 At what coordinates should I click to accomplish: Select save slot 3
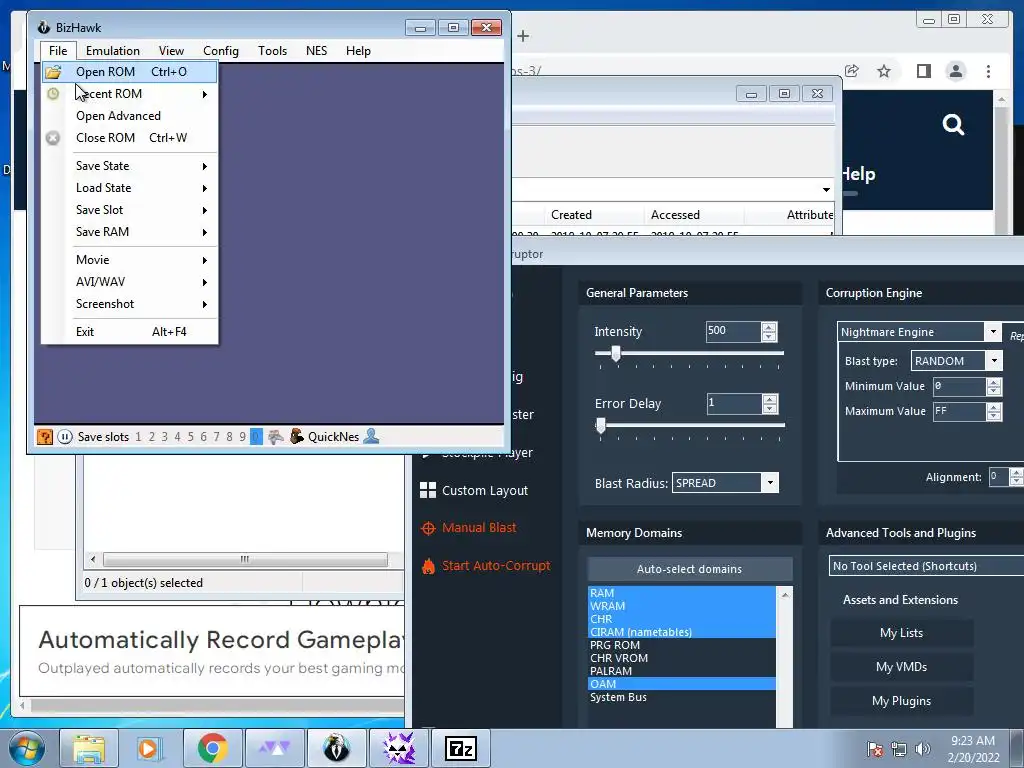(165, 437)
